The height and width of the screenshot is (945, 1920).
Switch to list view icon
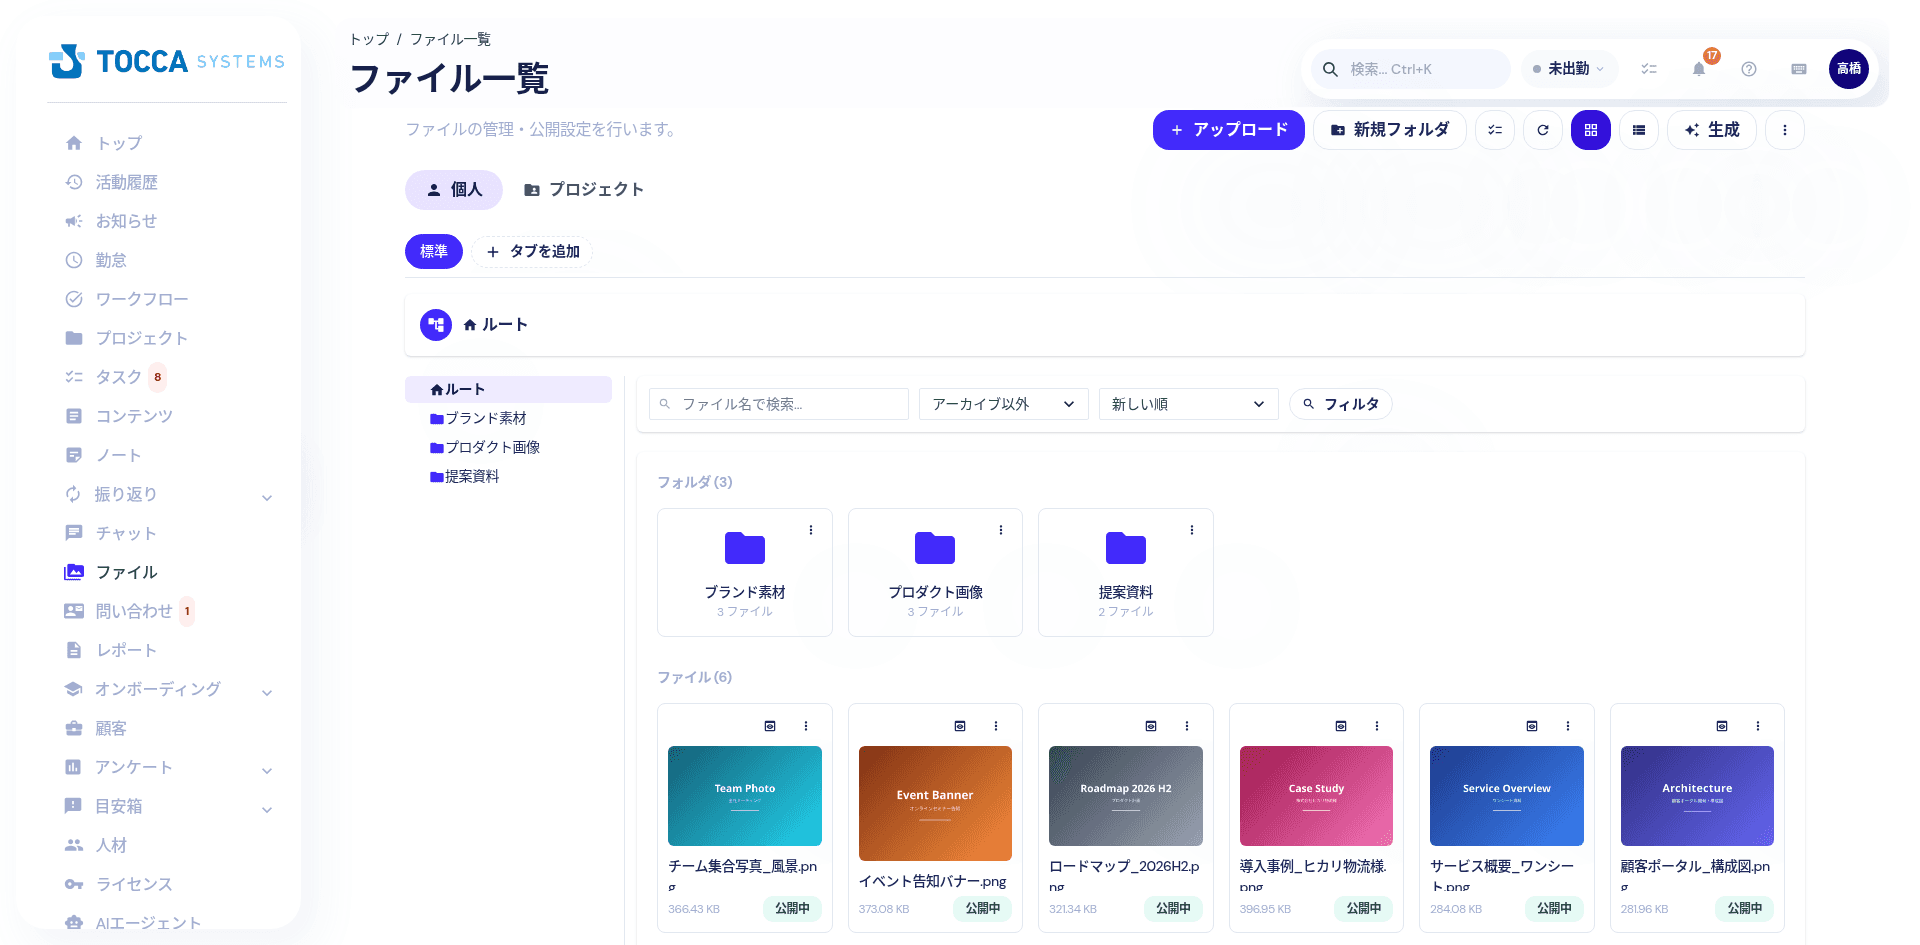point(1638,130)
